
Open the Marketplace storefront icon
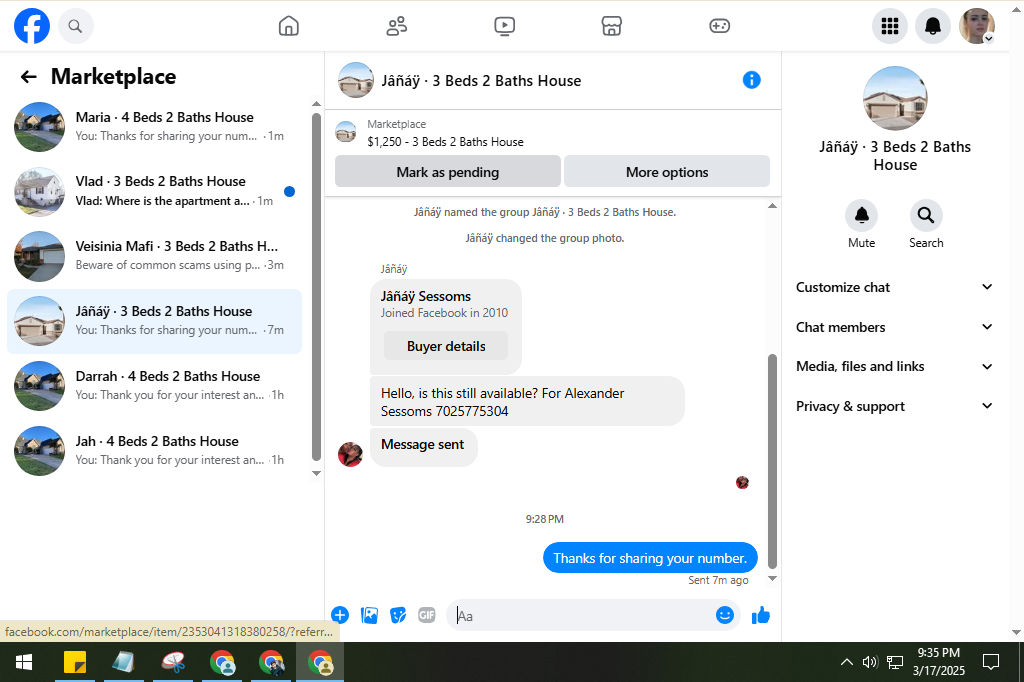tap(611, 26)
